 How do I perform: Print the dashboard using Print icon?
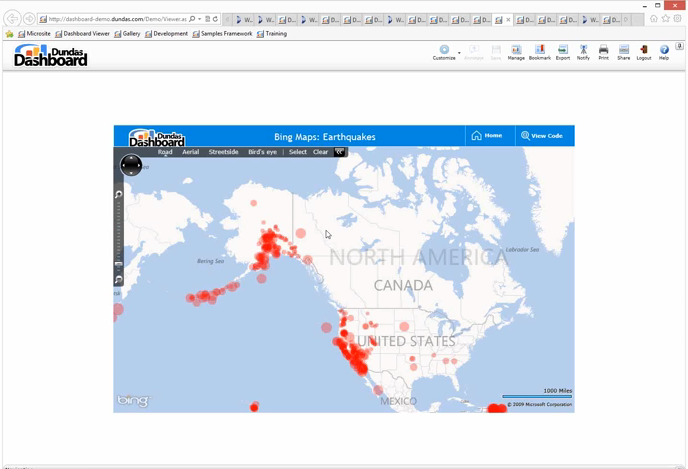pos(603,50)
